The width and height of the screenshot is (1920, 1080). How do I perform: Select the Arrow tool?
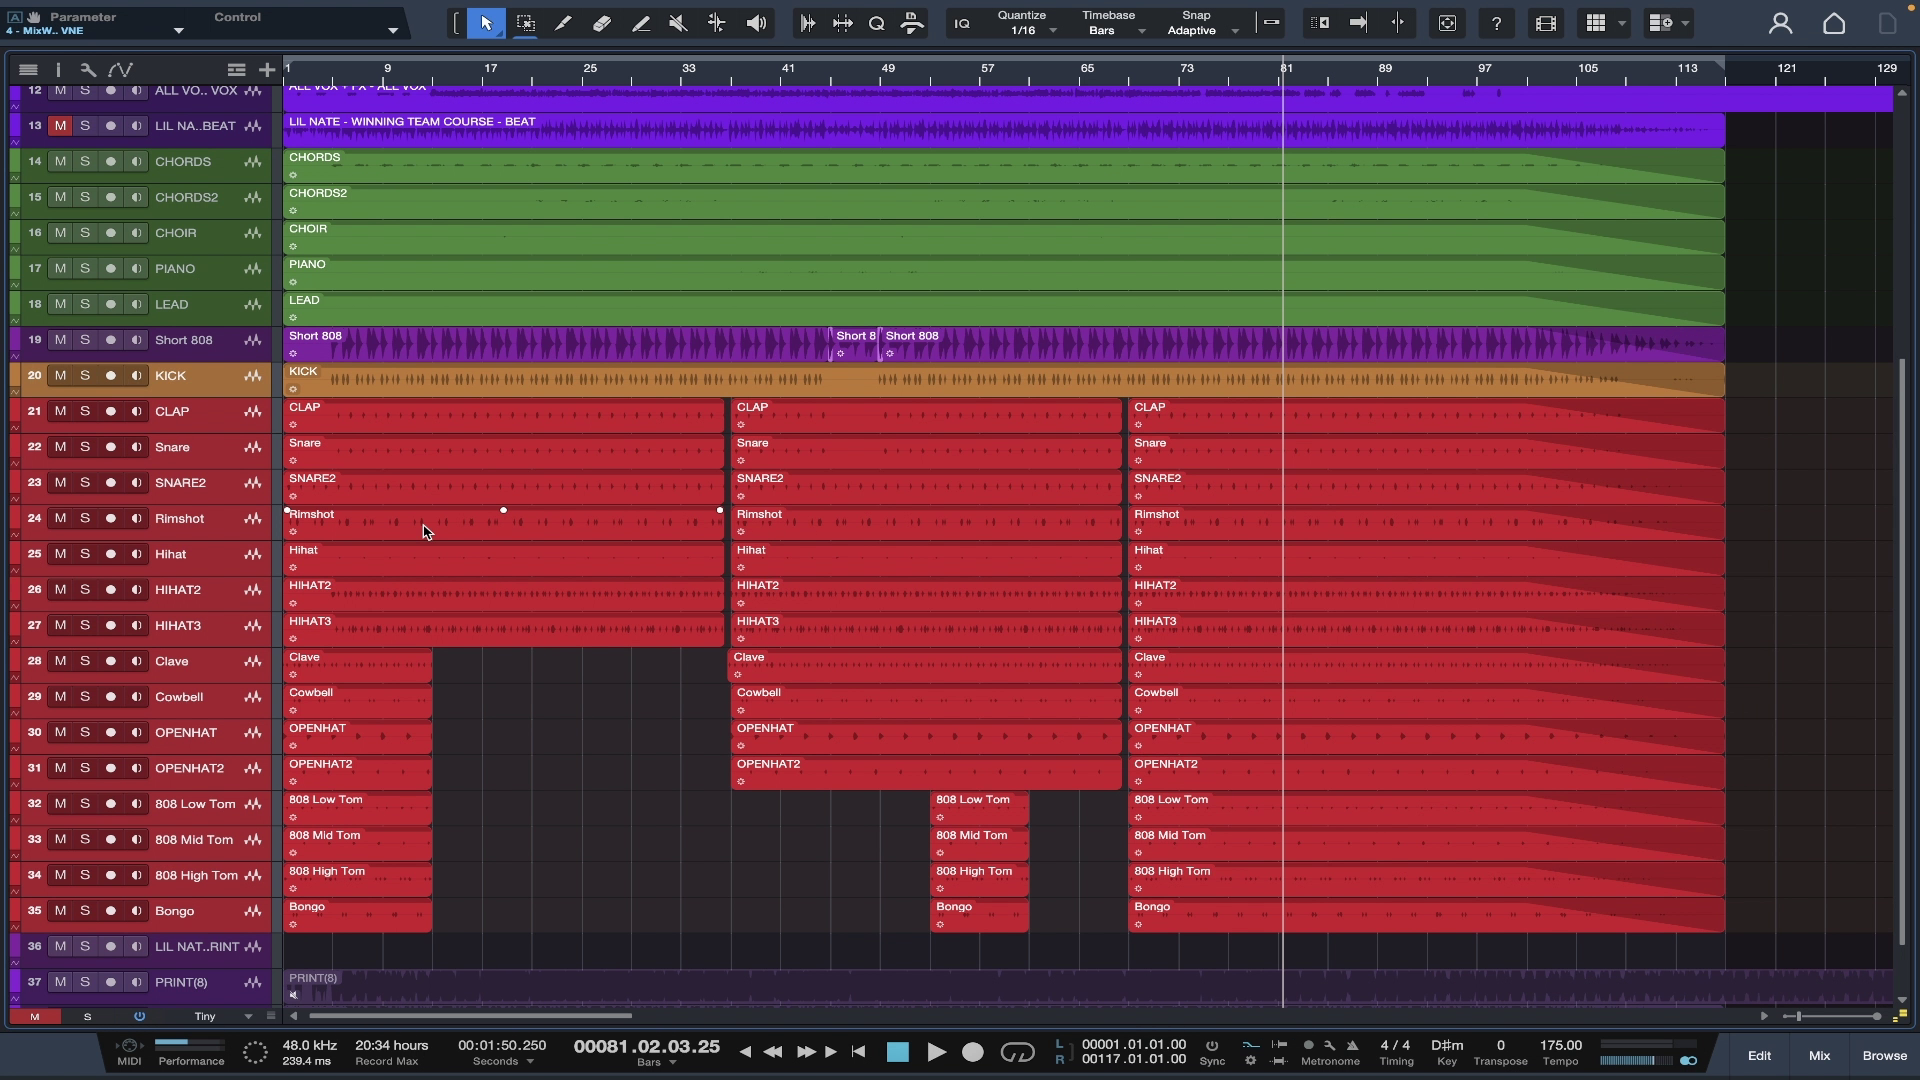pyautogui.click(x=486, y=23)
